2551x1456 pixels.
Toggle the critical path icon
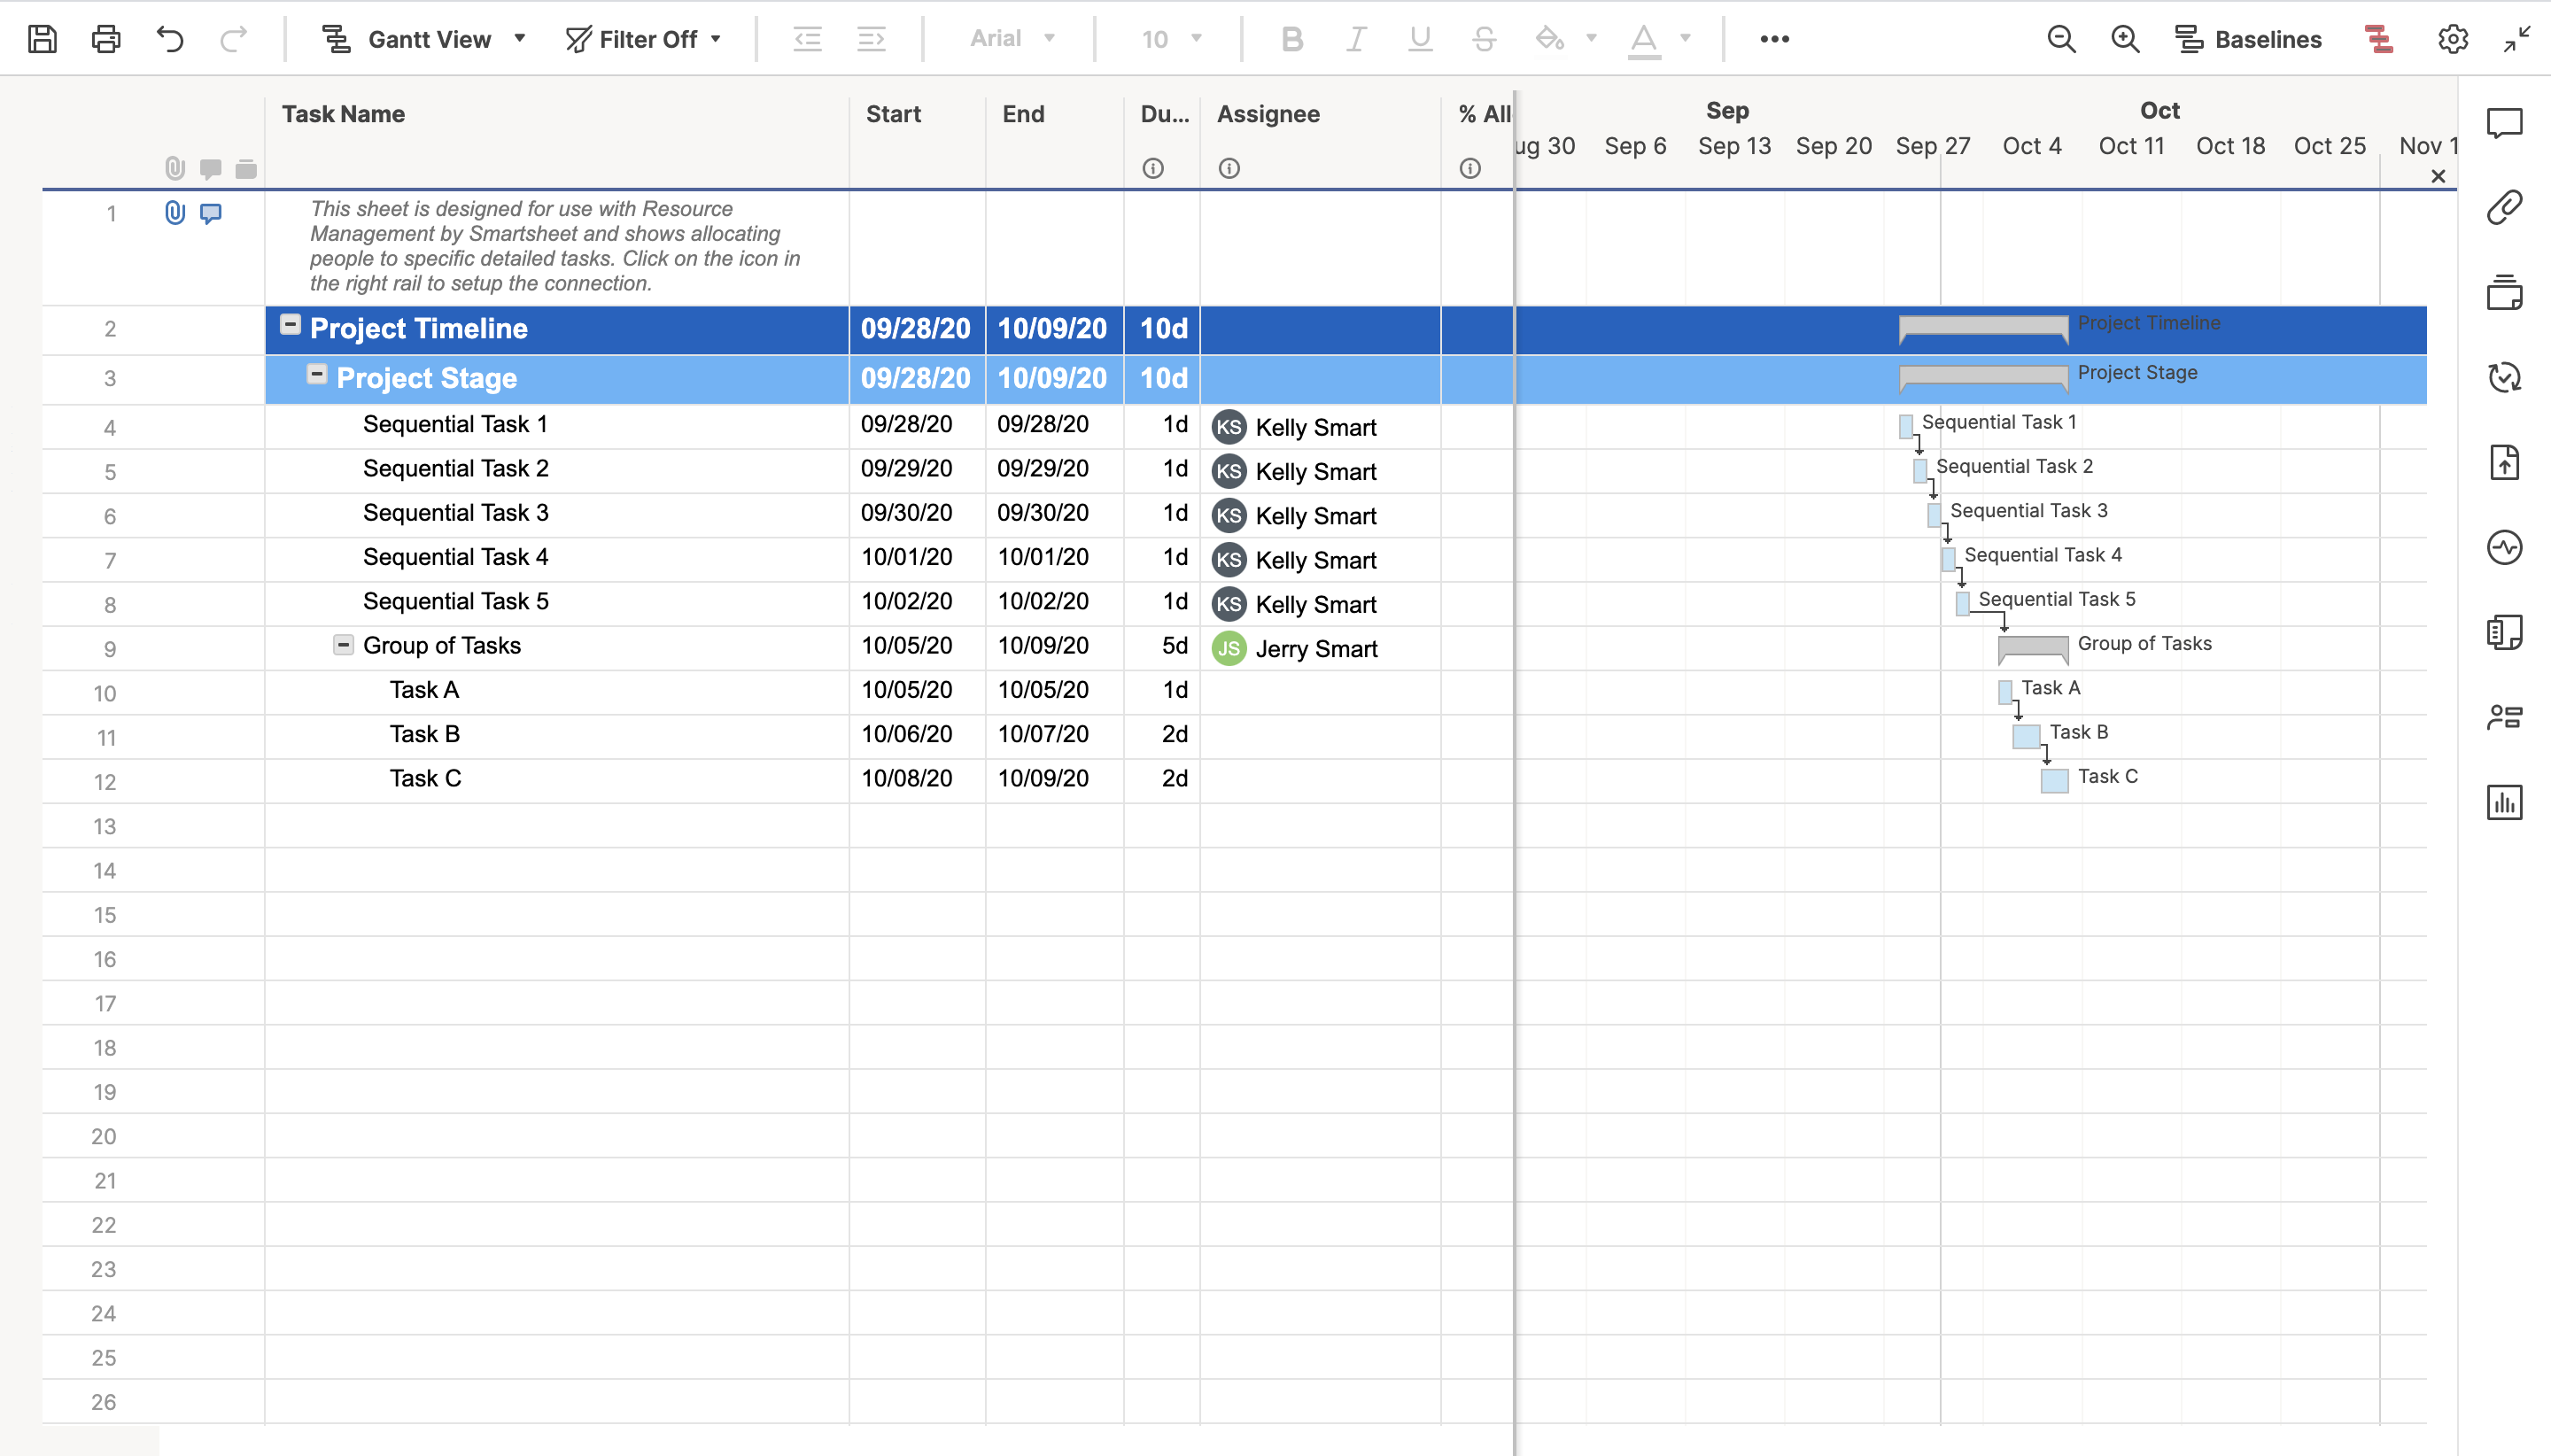[x=2379, y=39]
